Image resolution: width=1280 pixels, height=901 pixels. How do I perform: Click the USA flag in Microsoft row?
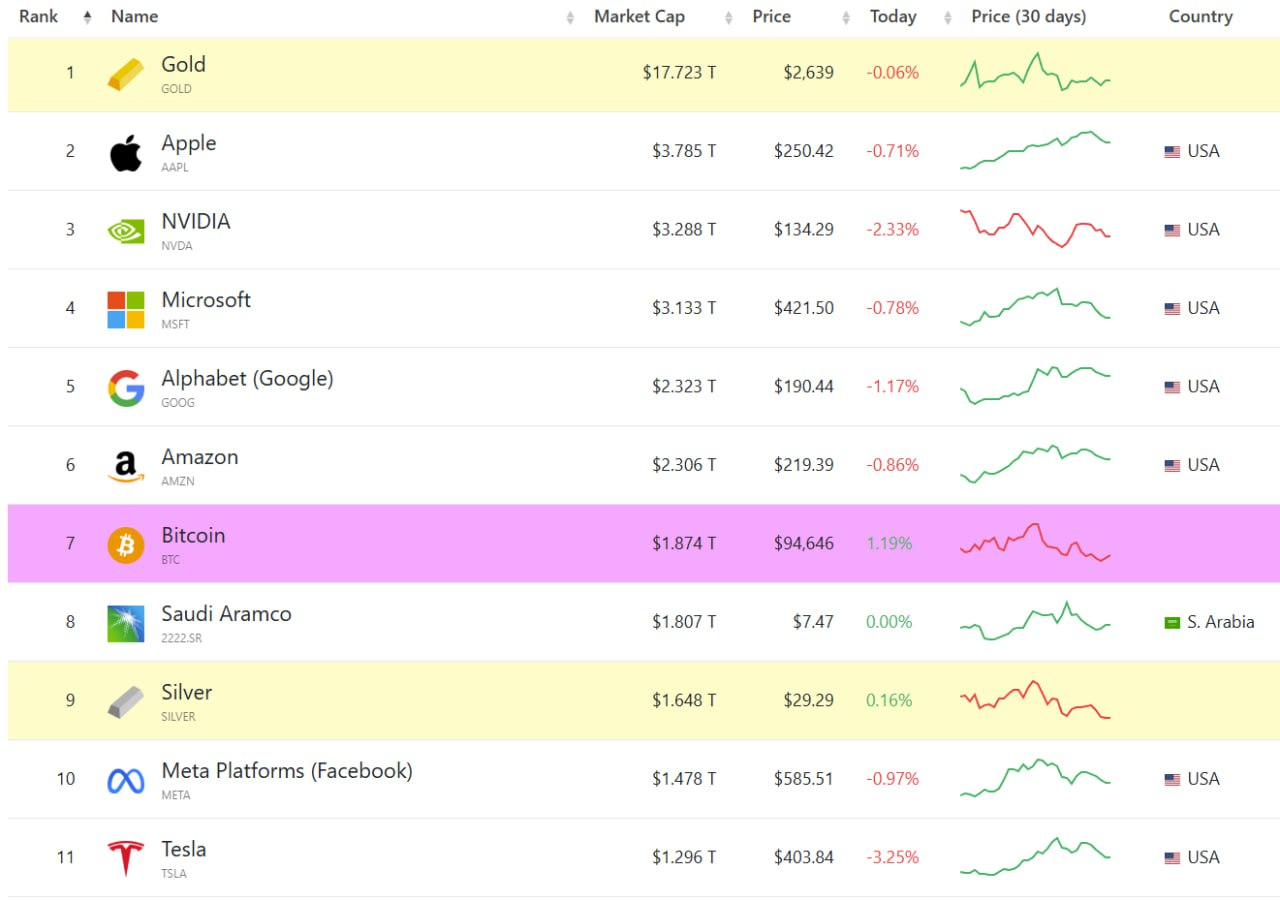1172,309
